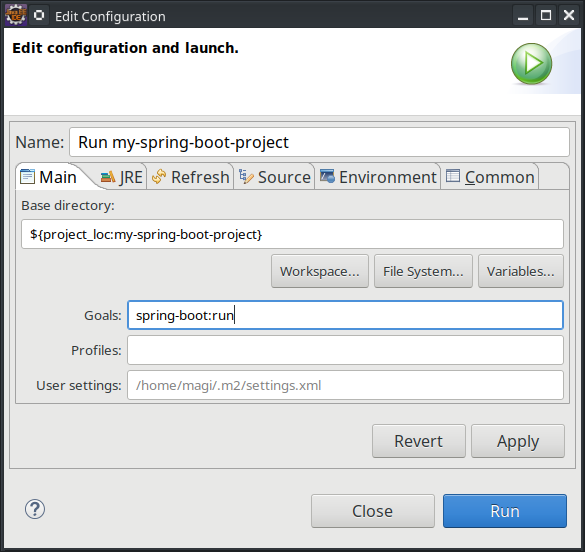Click the Workspace... button
The height and width of the screenshot is (552, 585).
click(320, 271)
